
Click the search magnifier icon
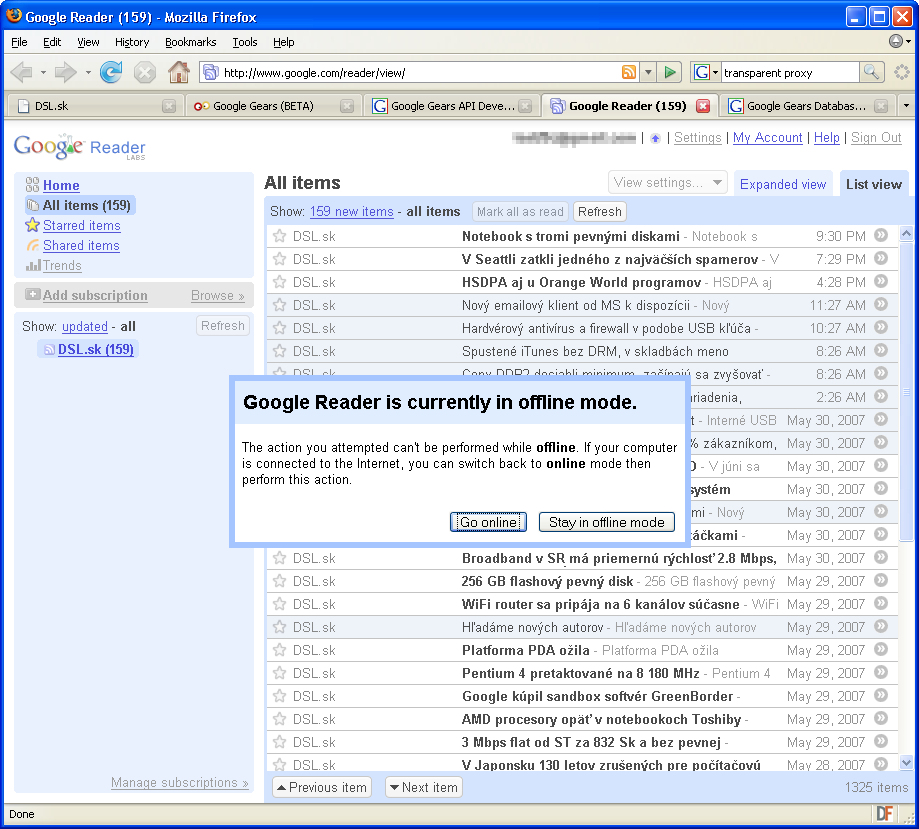[x=872, y=72]
